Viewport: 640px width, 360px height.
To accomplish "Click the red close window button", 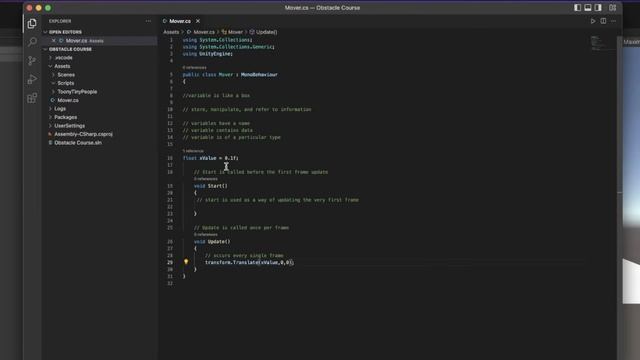I will click(29, 8).
